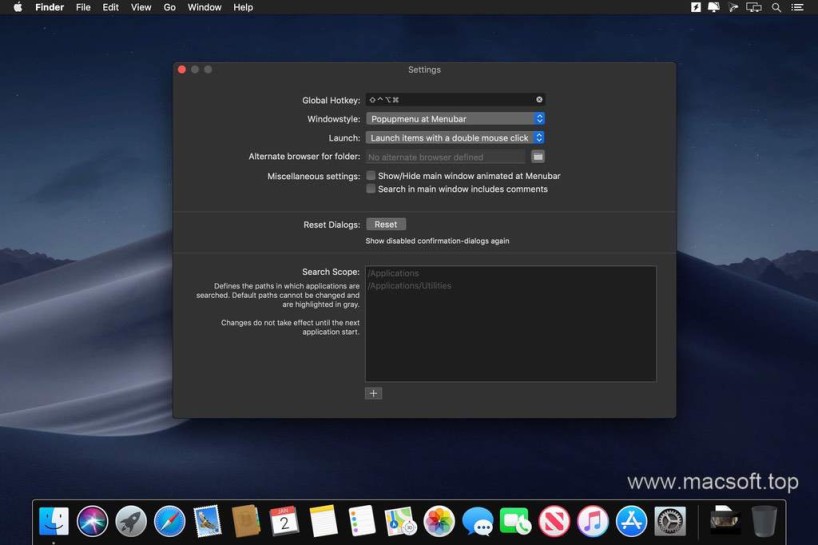Open System Preferences from the Dock

[x=670, y=521]
